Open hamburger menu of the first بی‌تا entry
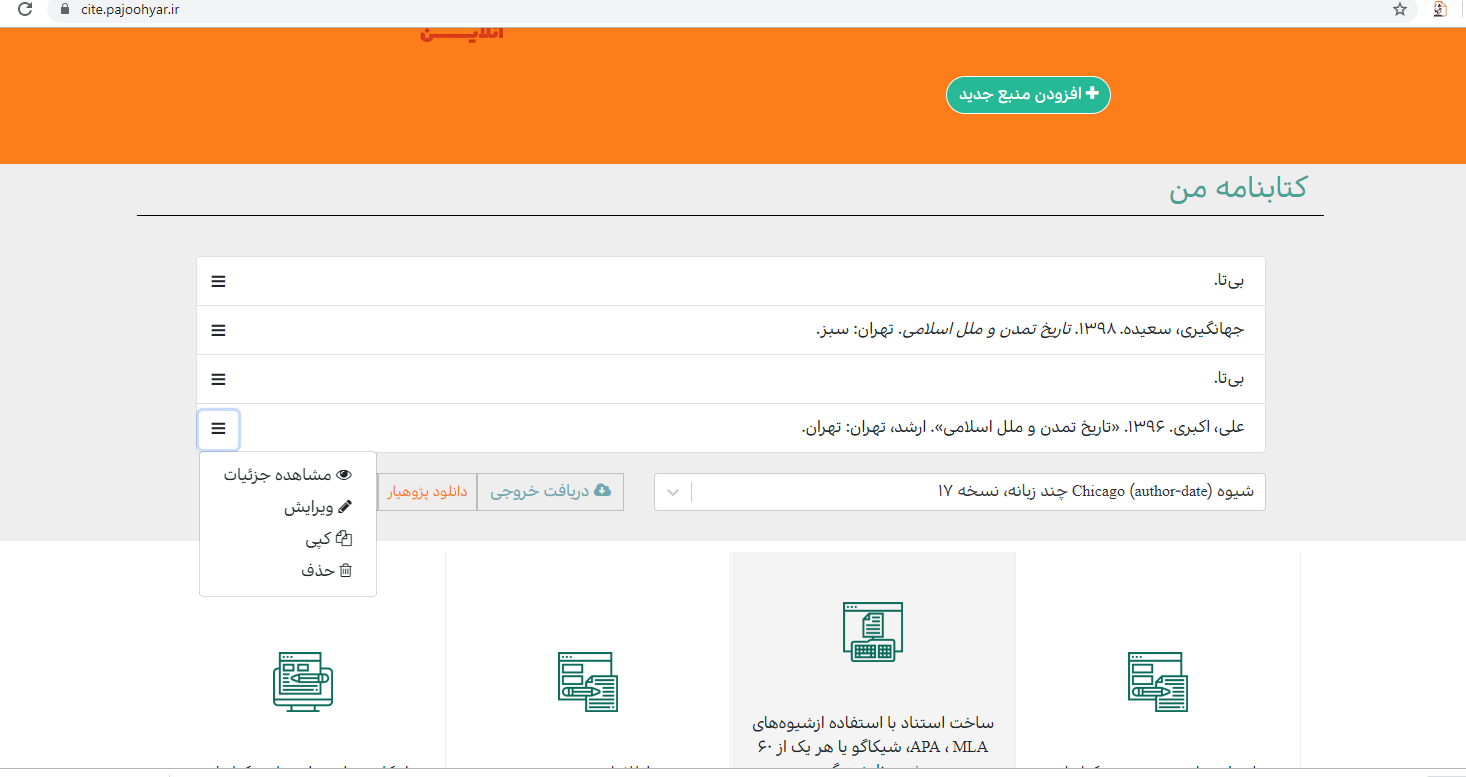 (x=218, y=282)
